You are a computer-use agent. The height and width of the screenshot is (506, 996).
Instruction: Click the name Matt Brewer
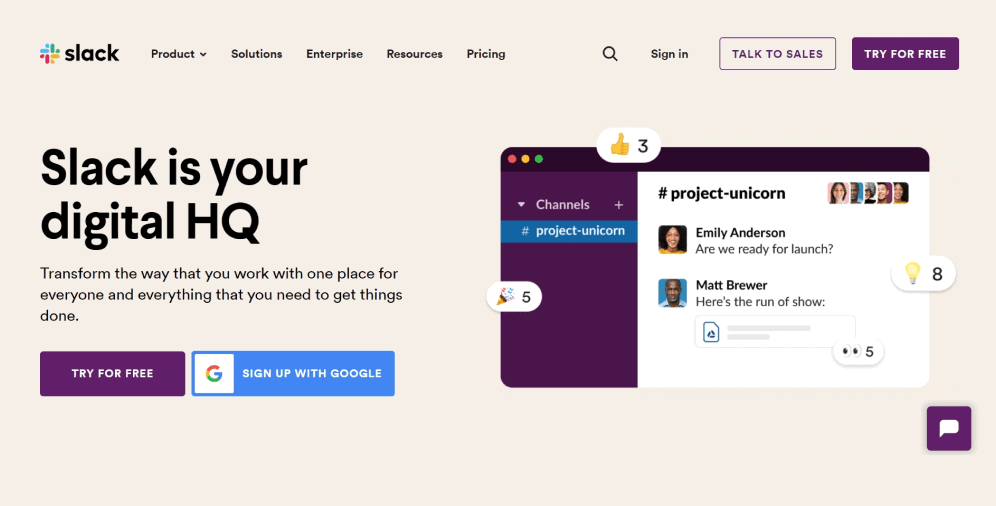click(731, 285)
